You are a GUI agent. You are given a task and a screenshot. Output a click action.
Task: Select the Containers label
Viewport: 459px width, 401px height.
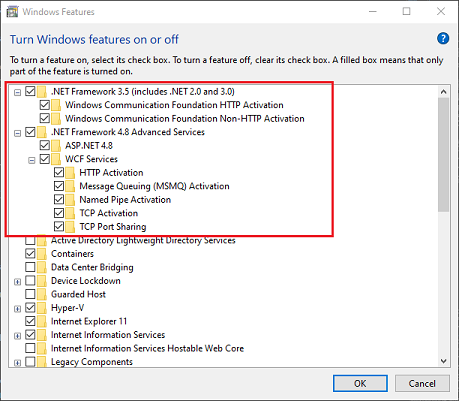[72, 254]
